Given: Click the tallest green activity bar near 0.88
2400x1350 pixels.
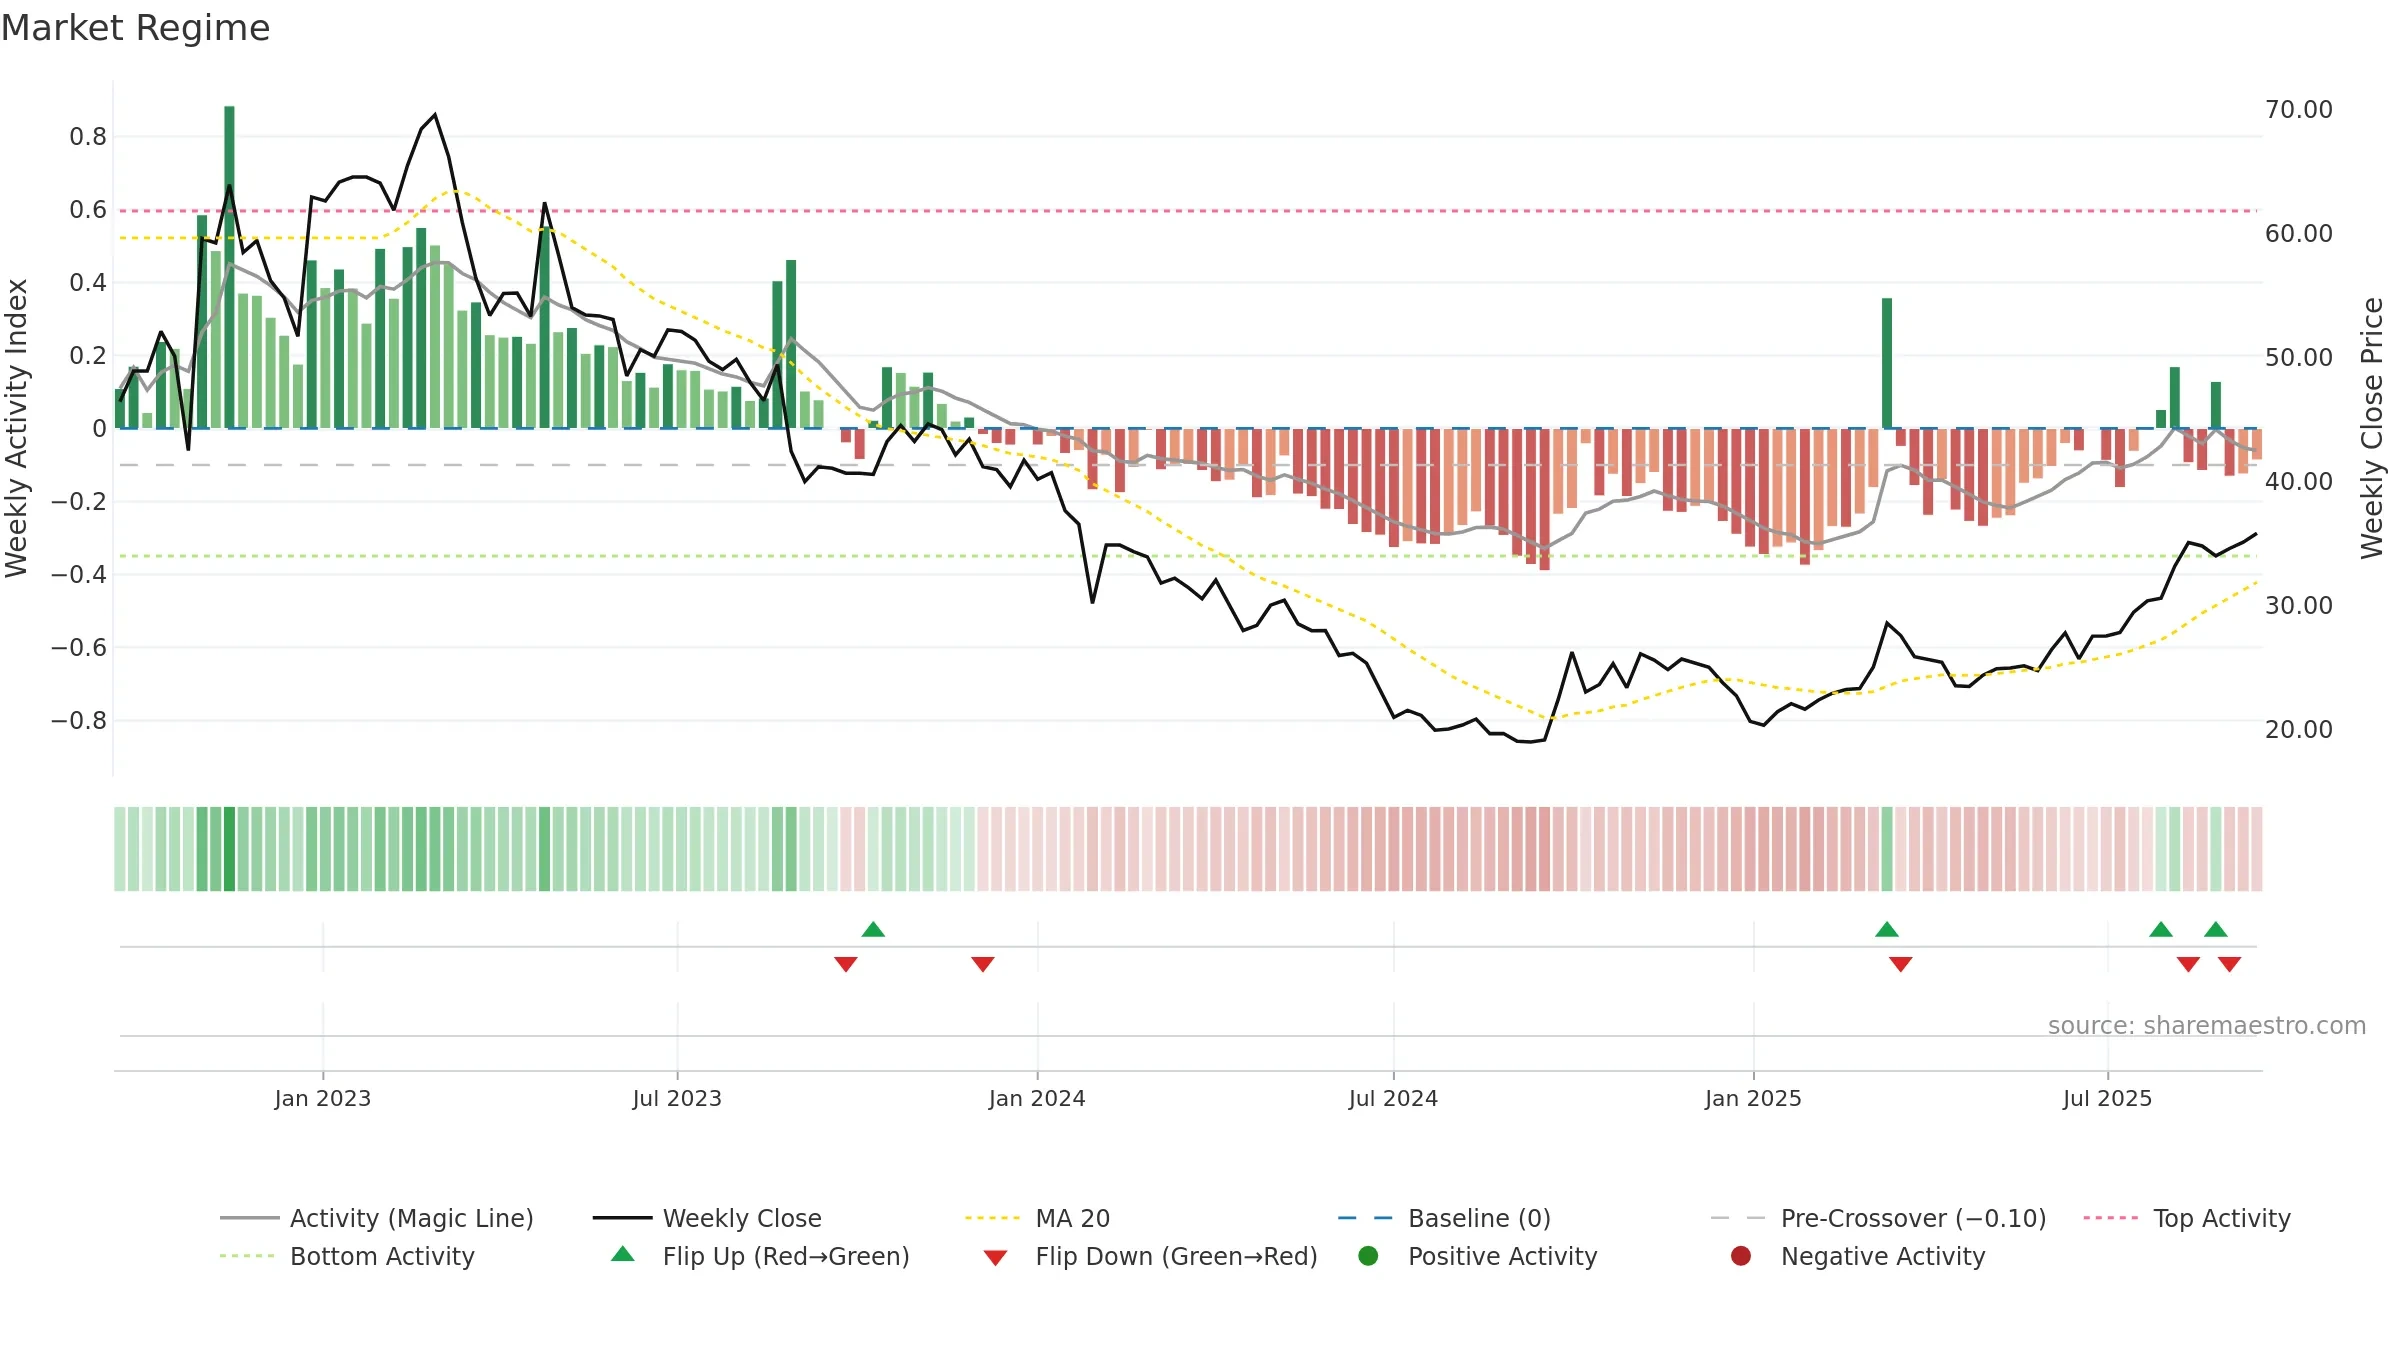Looking at the screenshot, I should [229, 267].
